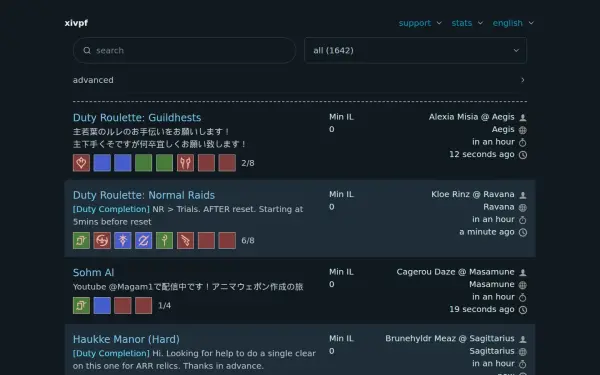Click the magnifier icon in the search box
This screenshot has width=600, height=375.
[87, 51]
